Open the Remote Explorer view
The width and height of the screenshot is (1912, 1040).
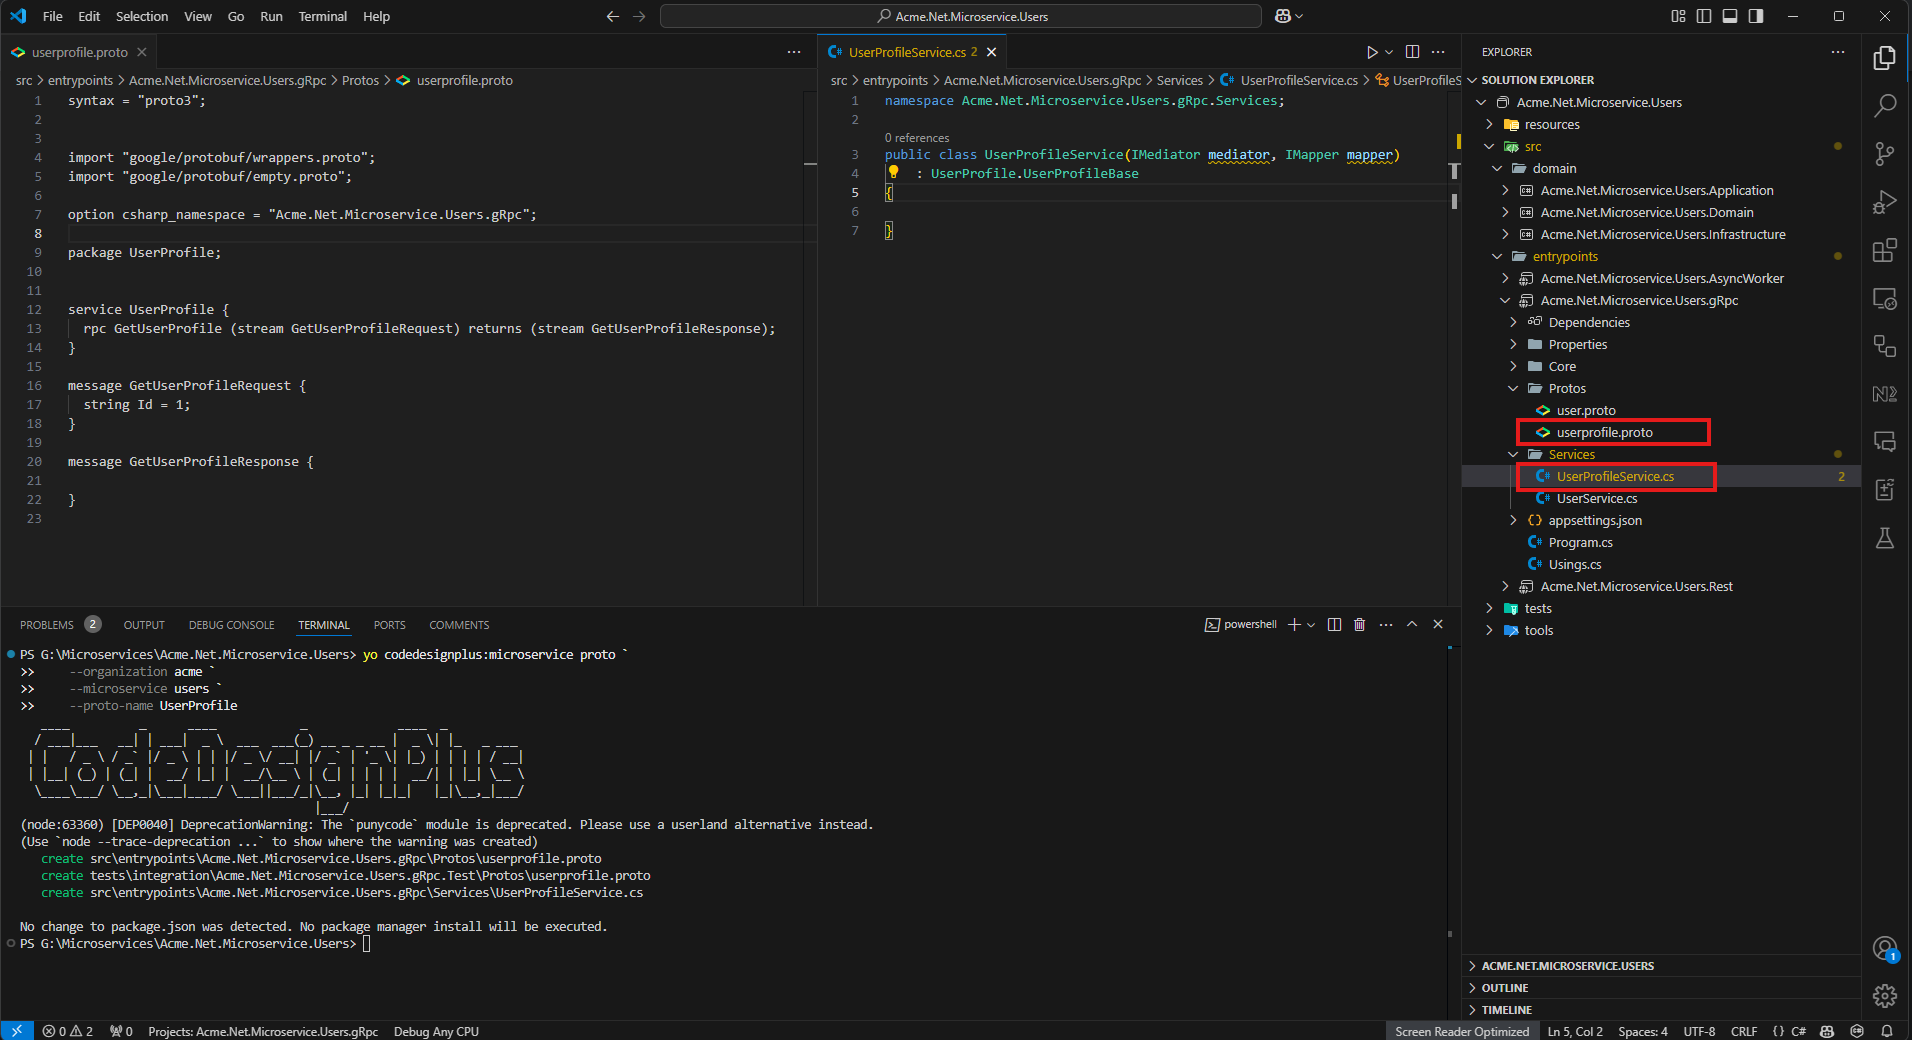[x=1885, y=298]
